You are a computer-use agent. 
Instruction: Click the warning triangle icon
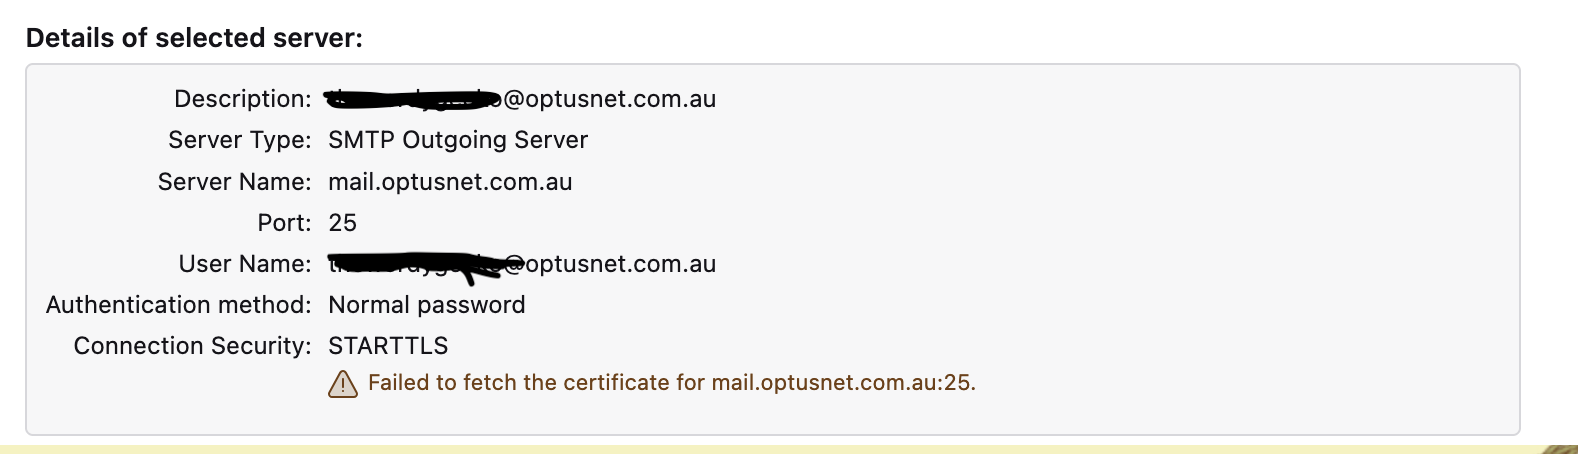point(342,383)
